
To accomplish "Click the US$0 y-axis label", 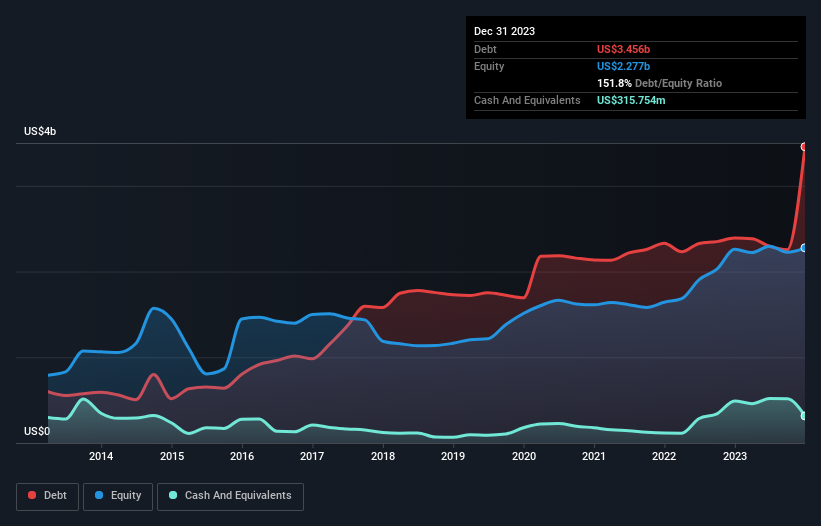I will pos(37,431).
